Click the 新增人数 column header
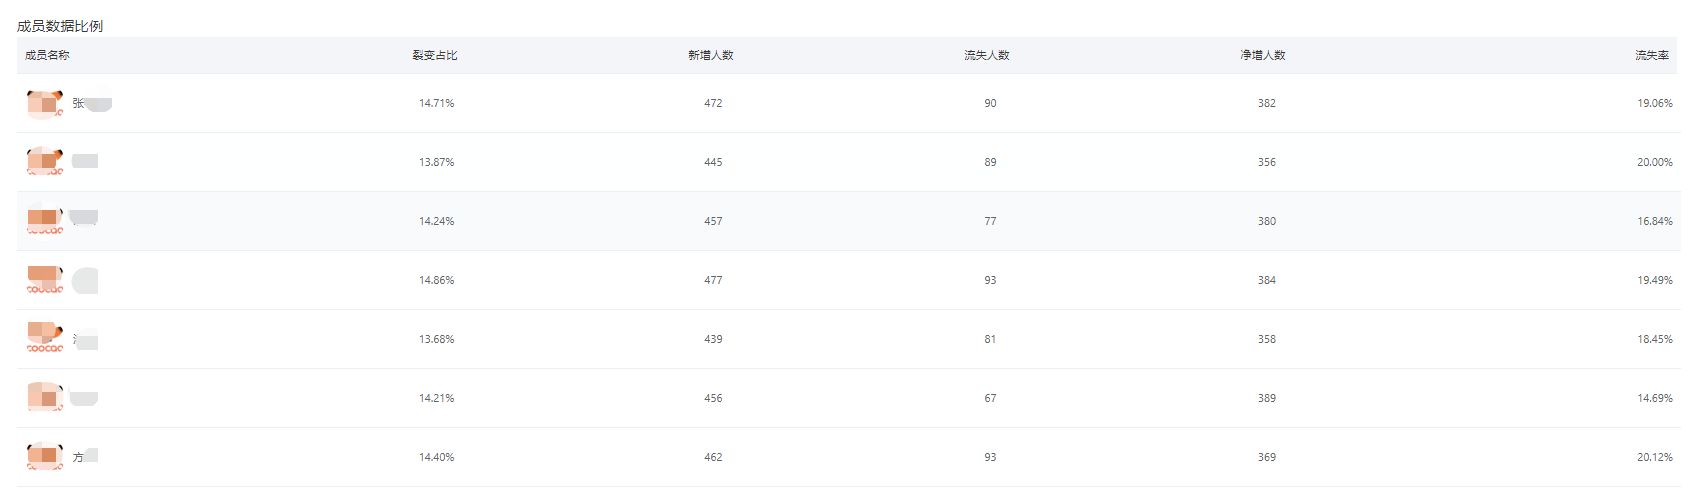The width and height of the screenshot is (1695, 495). 711,55
